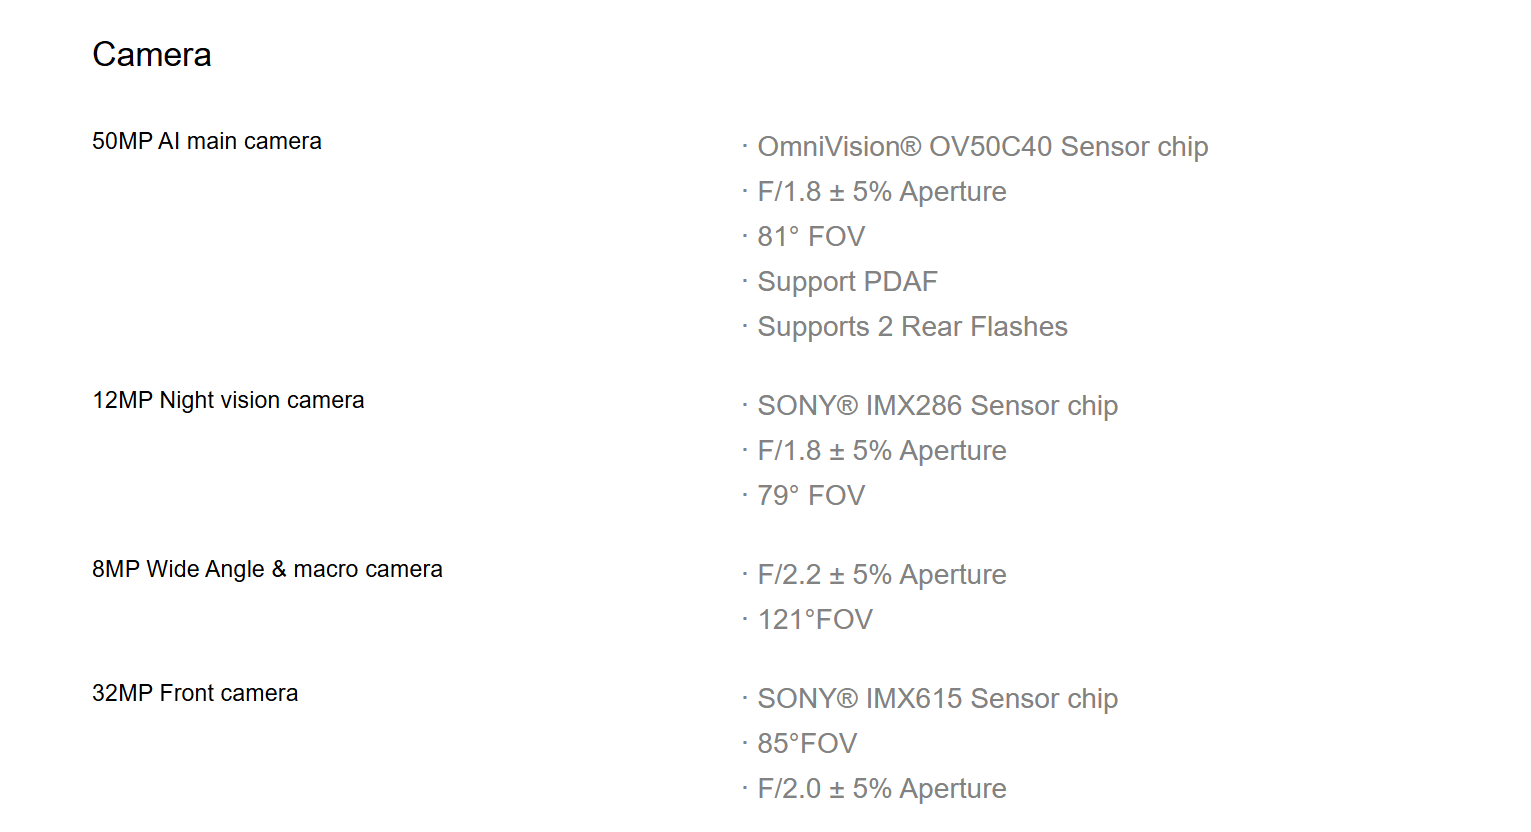Click the registered mark after OmniVision

[x=910, y=147]
